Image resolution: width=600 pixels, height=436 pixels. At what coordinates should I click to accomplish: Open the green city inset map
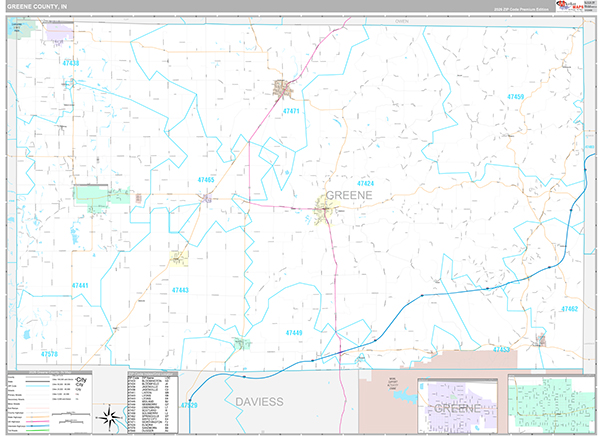pos(552,403)
